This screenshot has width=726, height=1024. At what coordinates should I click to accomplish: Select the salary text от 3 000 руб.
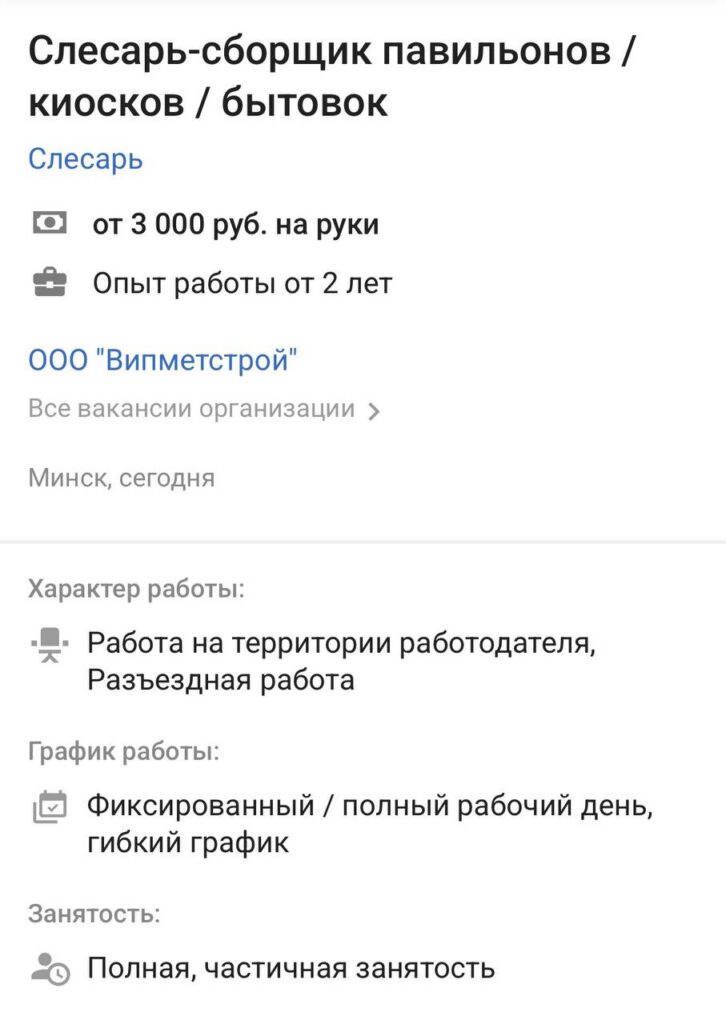pyautogui.click(x=236, y=224)
